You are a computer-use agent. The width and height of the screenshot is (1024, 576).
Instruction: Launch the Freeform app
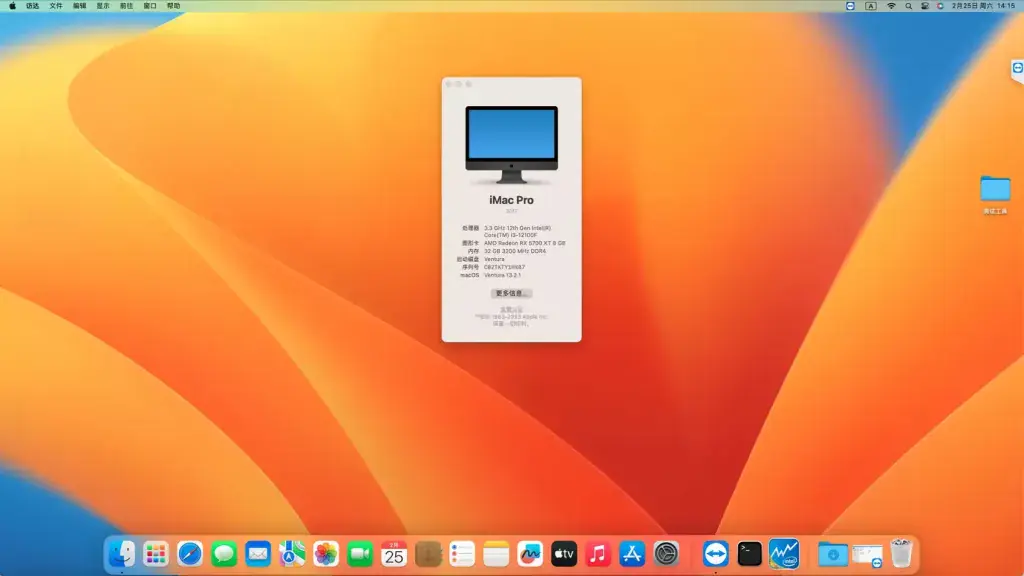point(530,554)
